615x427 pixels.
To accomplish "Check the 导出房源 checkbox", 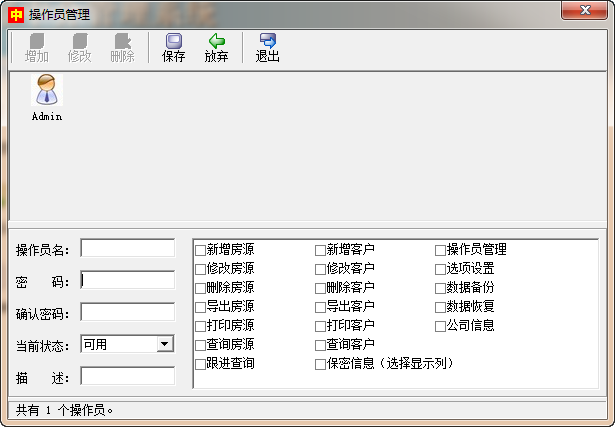I will click(x=200, y=307).
